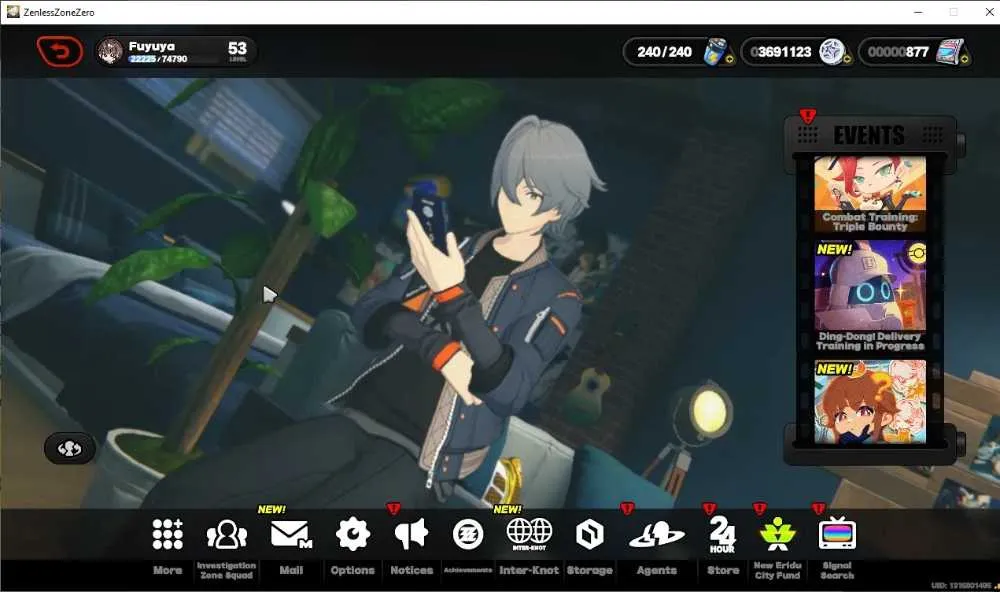
Task: View Notices megaphone icon
Action: tap(411, 534)
